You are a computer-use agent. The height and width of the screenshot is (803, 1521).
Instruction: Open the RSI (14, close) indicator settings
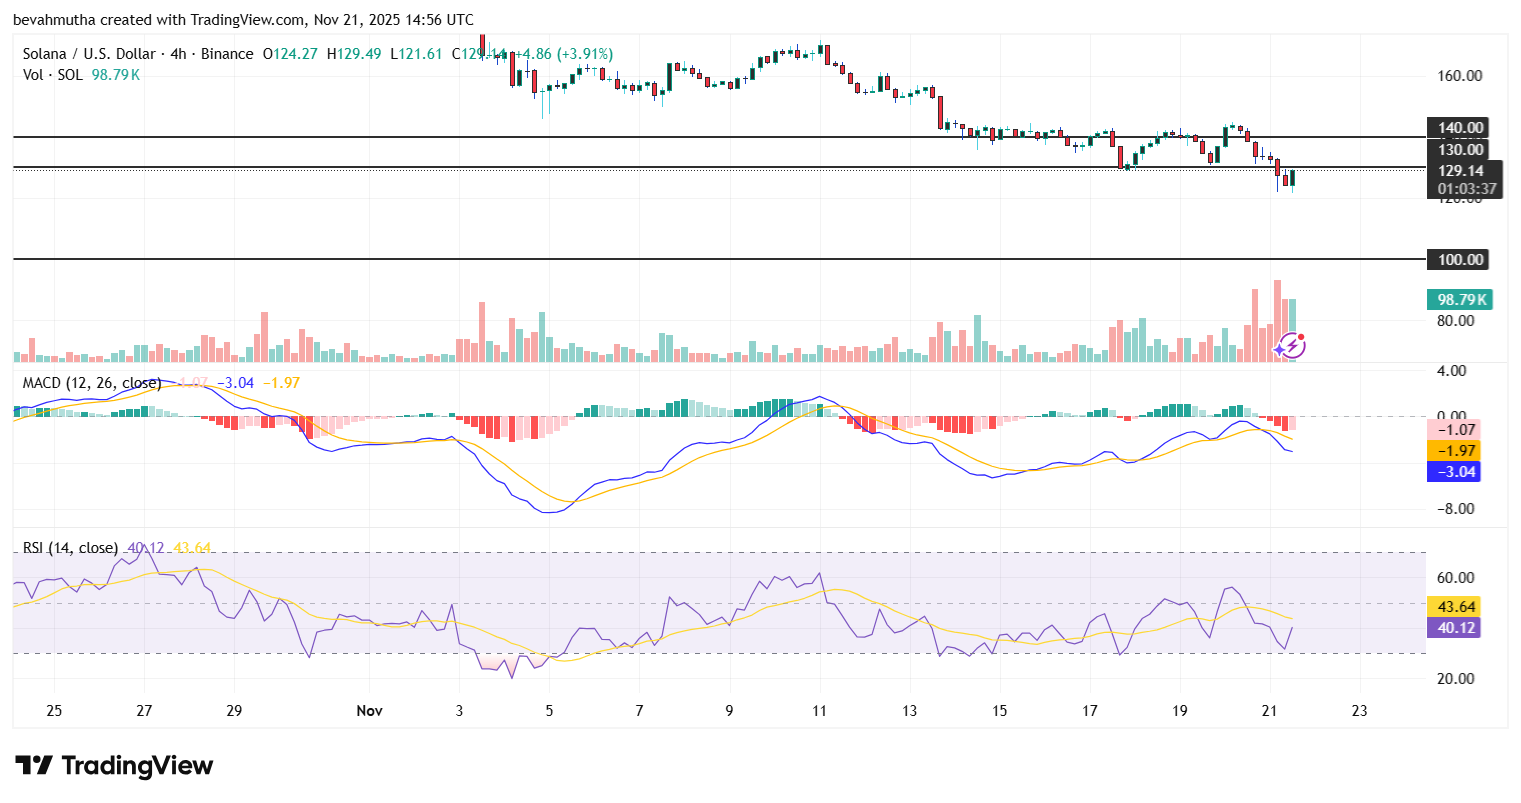(x=68, y=547)
